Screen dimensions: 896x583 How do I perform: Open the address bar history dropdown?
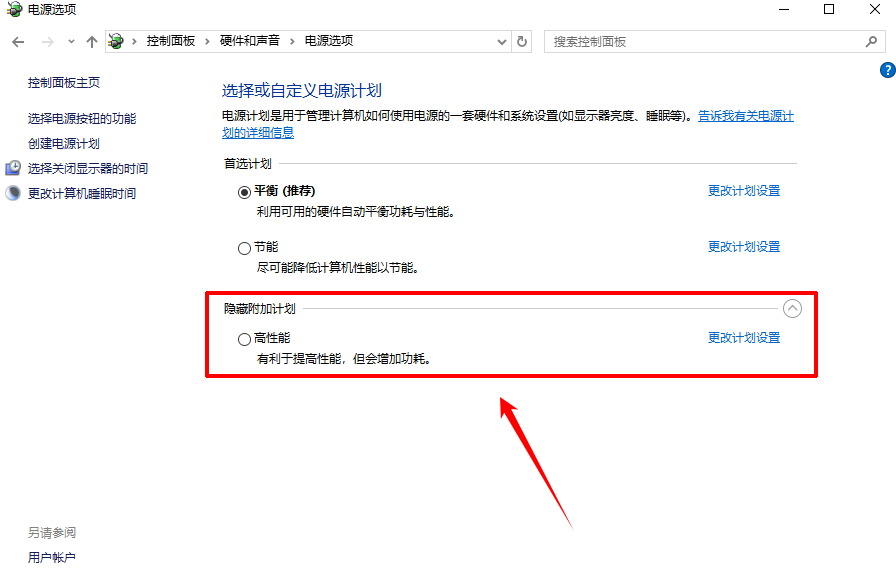click(x=502, y=42)
